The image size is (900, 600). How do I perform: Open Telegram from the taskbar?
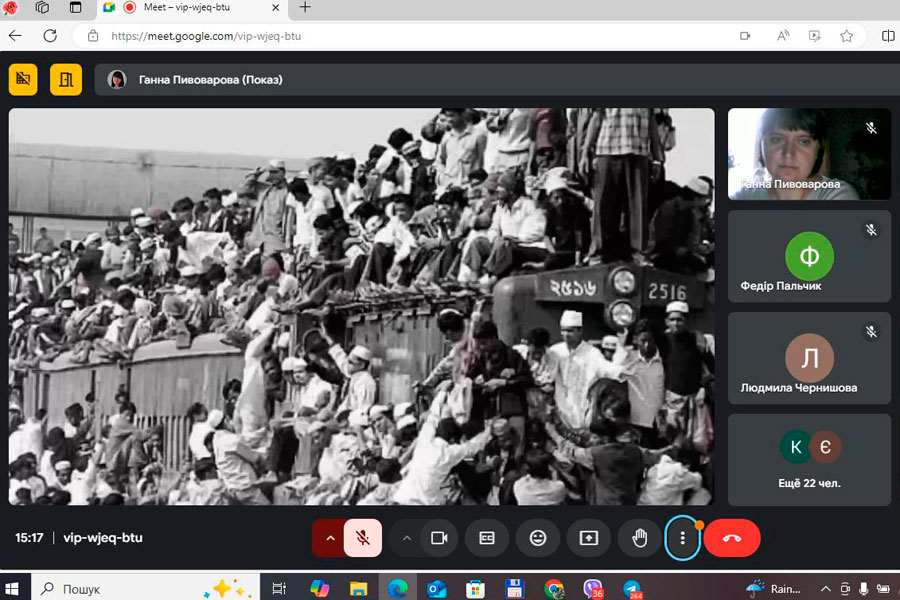[632, 589]
